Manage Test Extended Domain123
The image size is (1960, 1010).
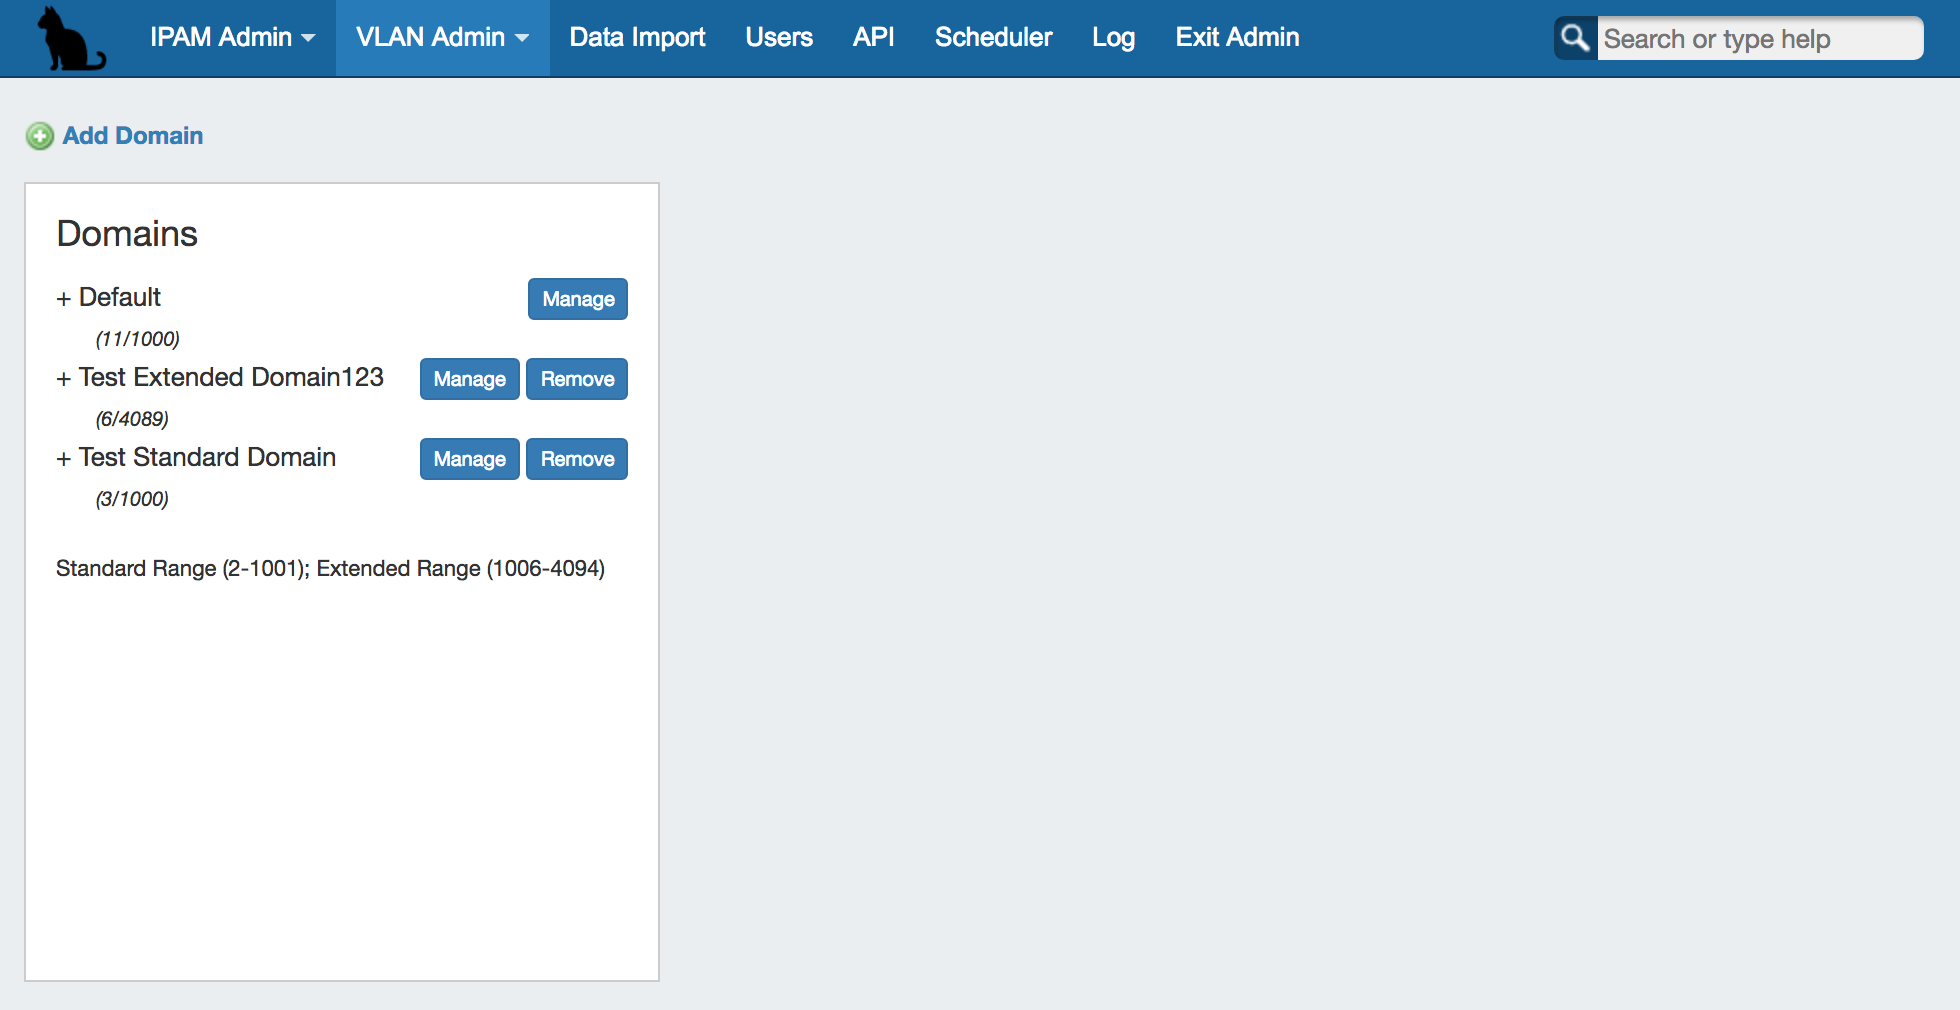click(469, 379)
